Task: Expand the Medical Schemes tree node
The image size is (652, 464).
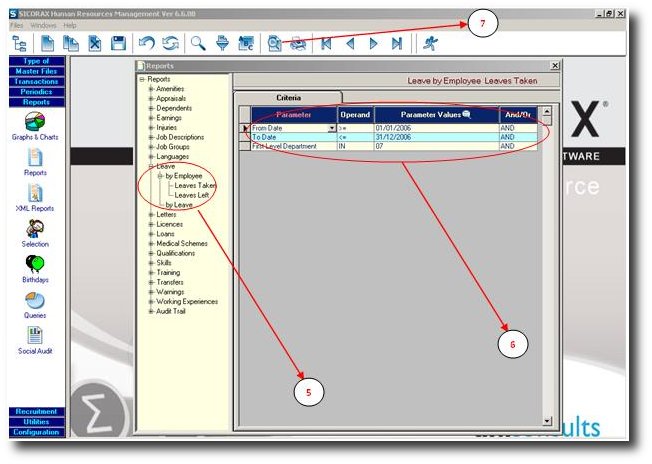Action: (x=151, y=244)
